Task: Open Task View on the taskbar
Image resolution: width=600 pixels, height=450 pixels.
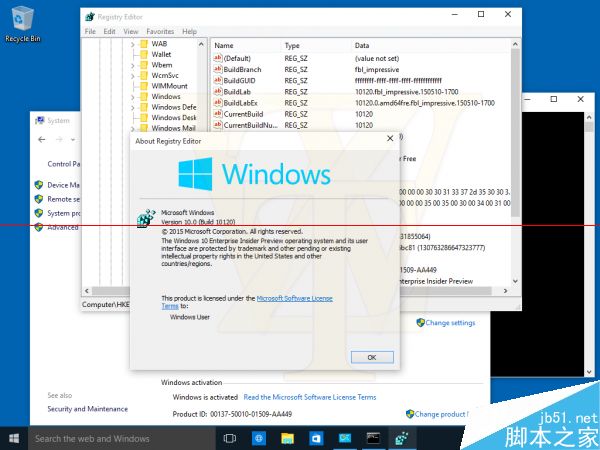Action: (230, 439)
